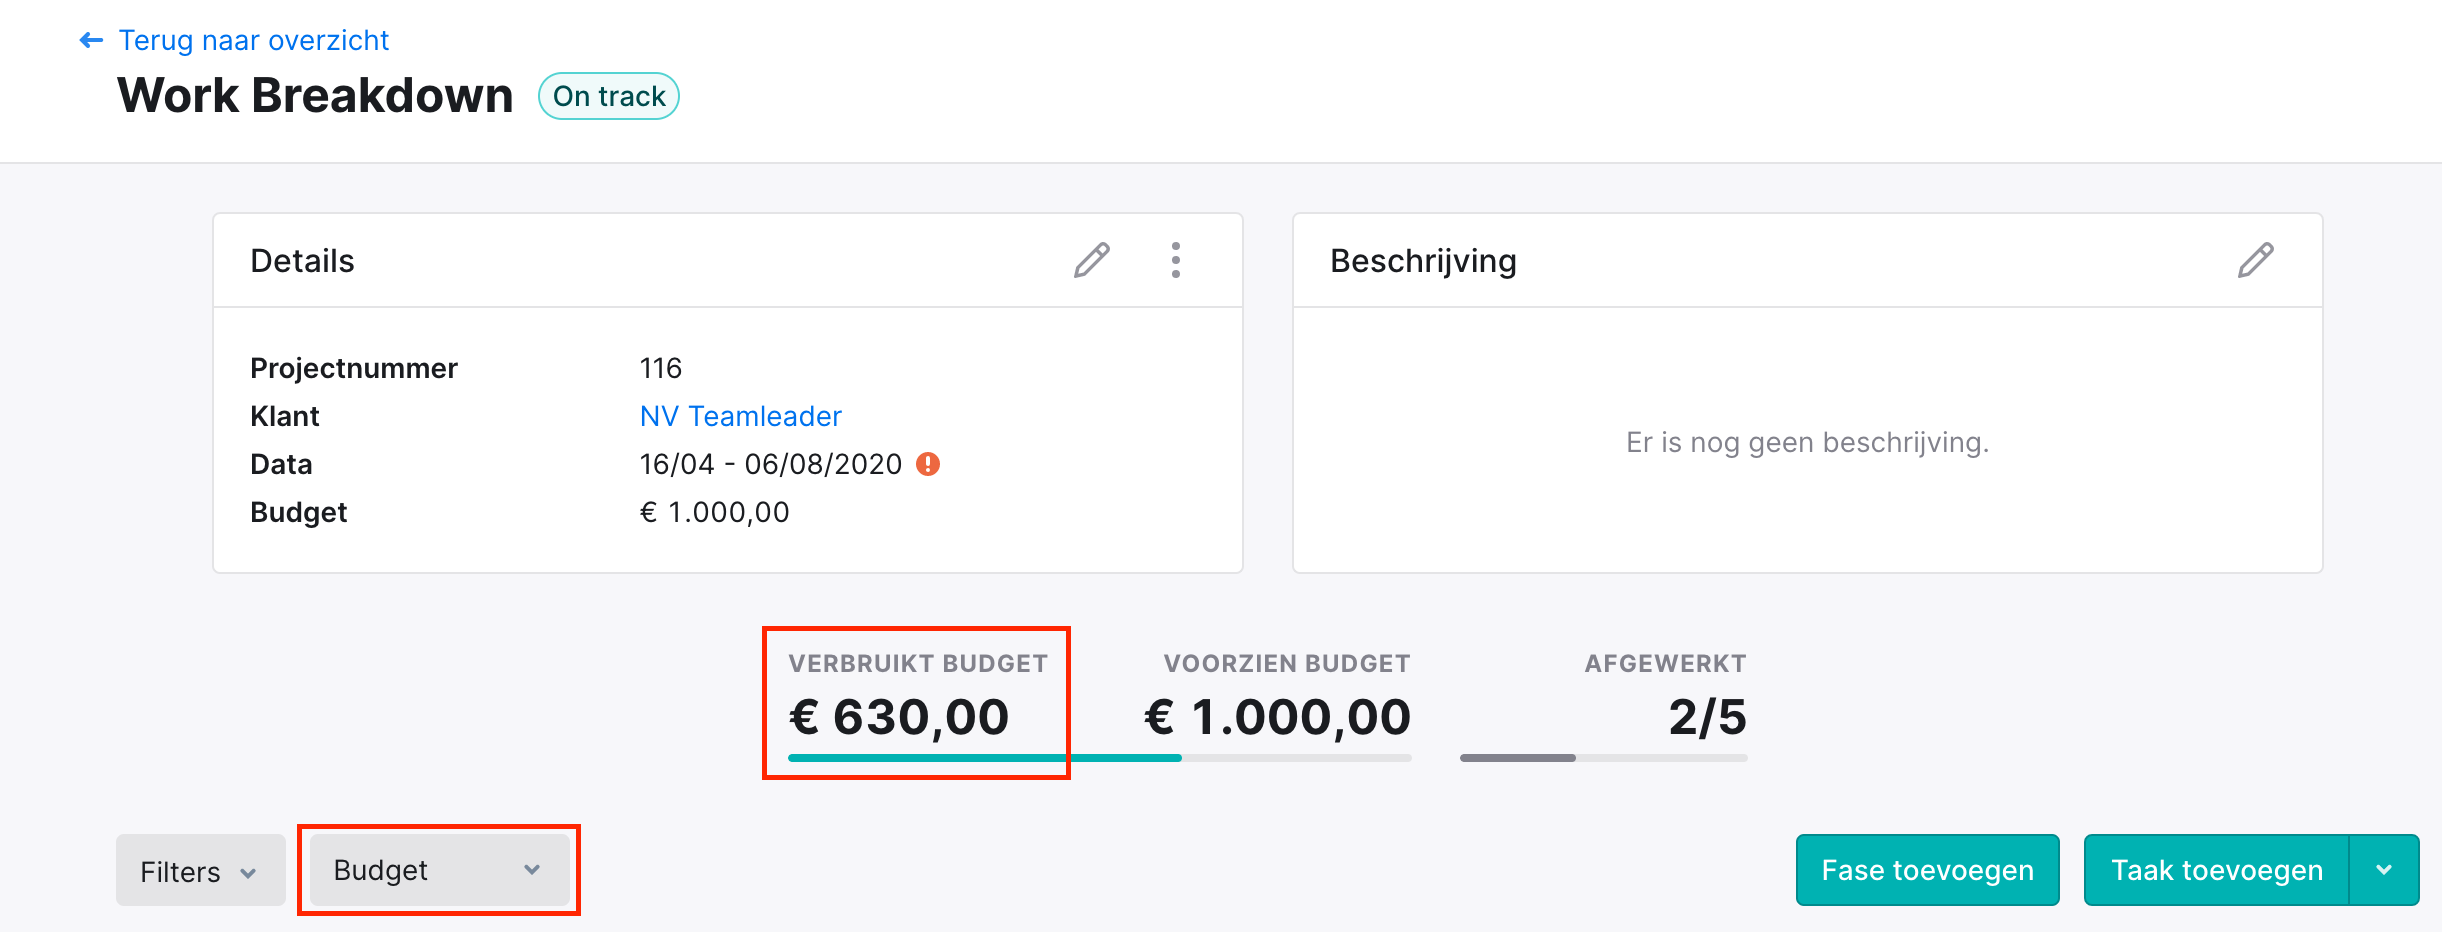Open the Filters dropdown
Viewport: 2442px width, 932px height.
(200, 870)
